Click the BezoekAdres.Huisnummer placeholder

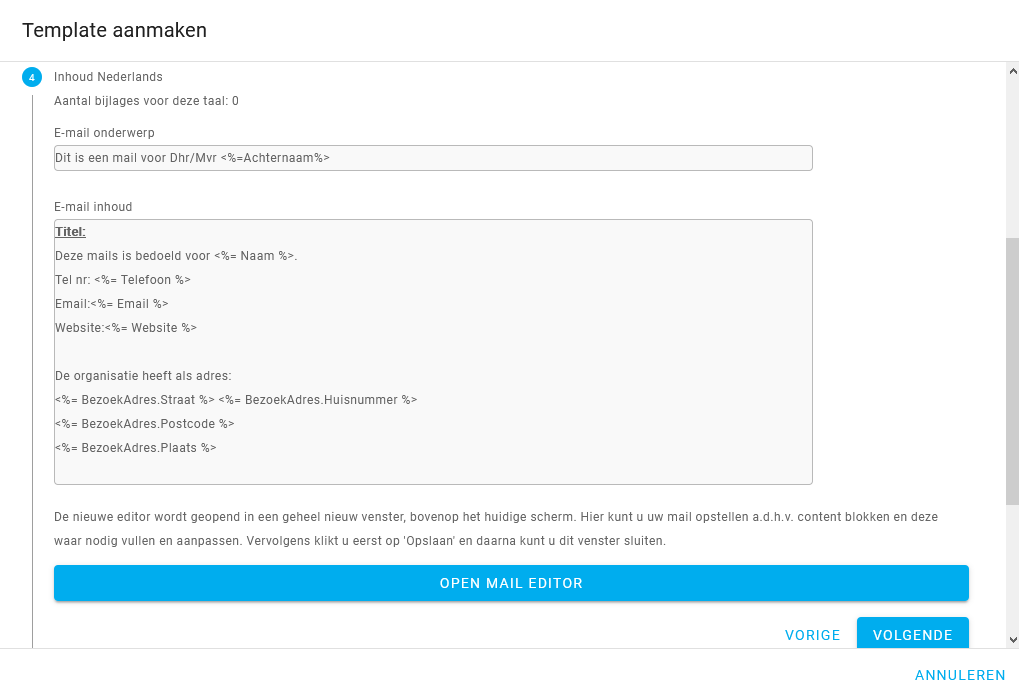coord(318,400)
